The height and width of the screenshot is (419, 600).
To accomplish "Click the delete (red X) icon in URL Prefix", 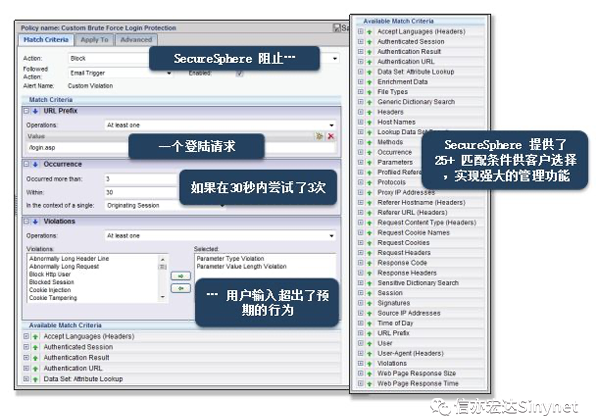I will 330,135.
